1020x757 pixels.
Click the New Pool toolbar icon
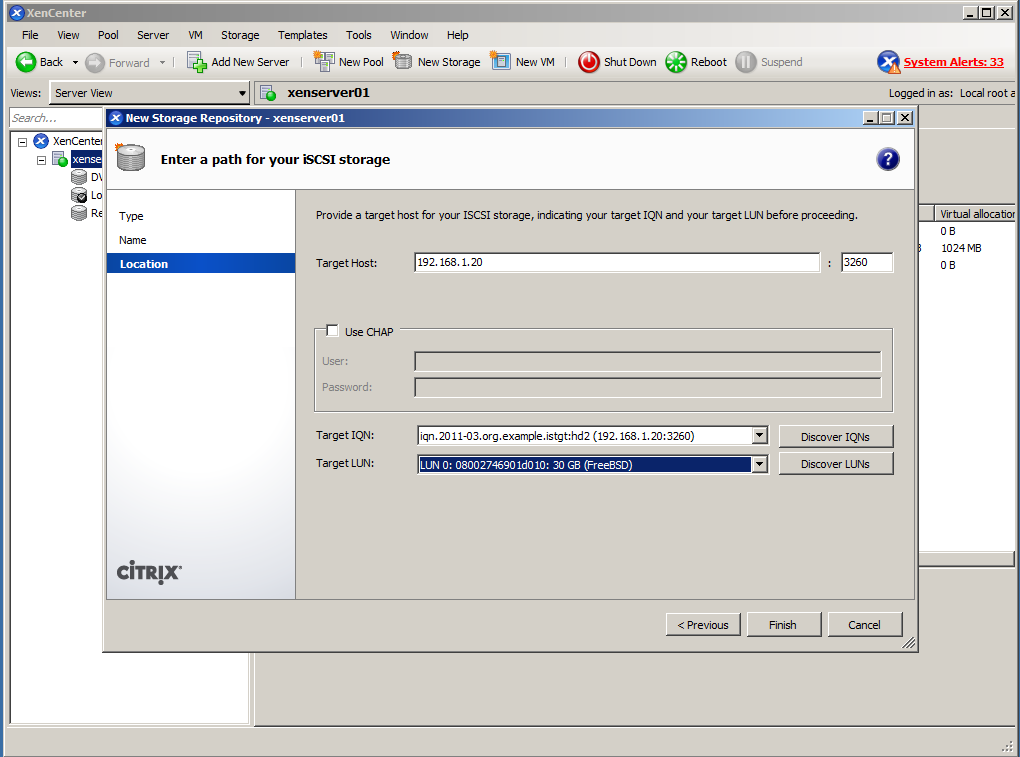point(324,62)
